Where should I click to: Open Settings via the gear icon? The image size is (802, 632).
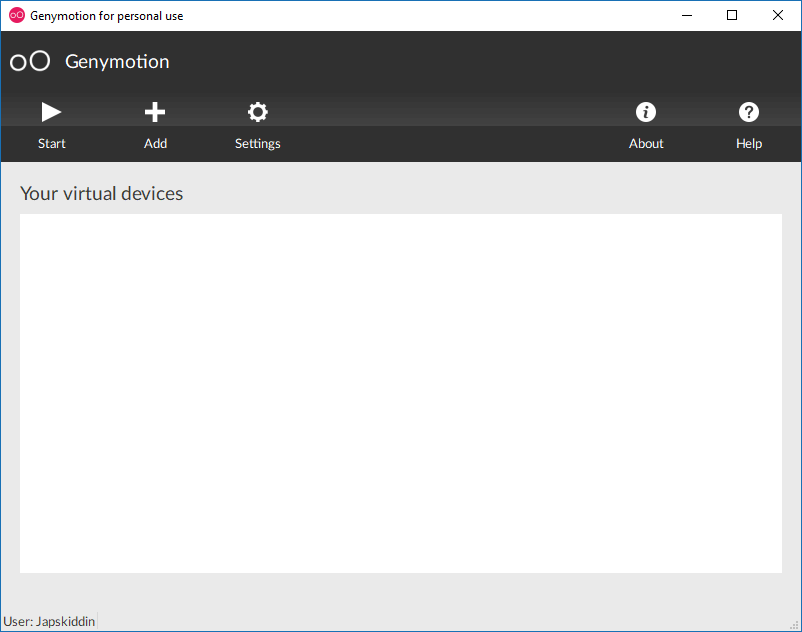click(258, 112)
